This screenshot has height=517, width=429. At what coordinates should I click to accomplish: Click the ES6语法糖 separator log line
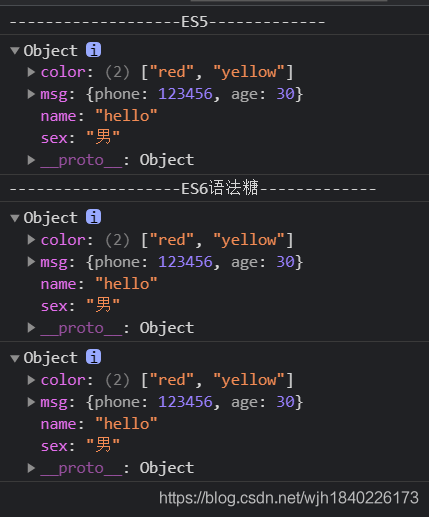coord(214,188)
